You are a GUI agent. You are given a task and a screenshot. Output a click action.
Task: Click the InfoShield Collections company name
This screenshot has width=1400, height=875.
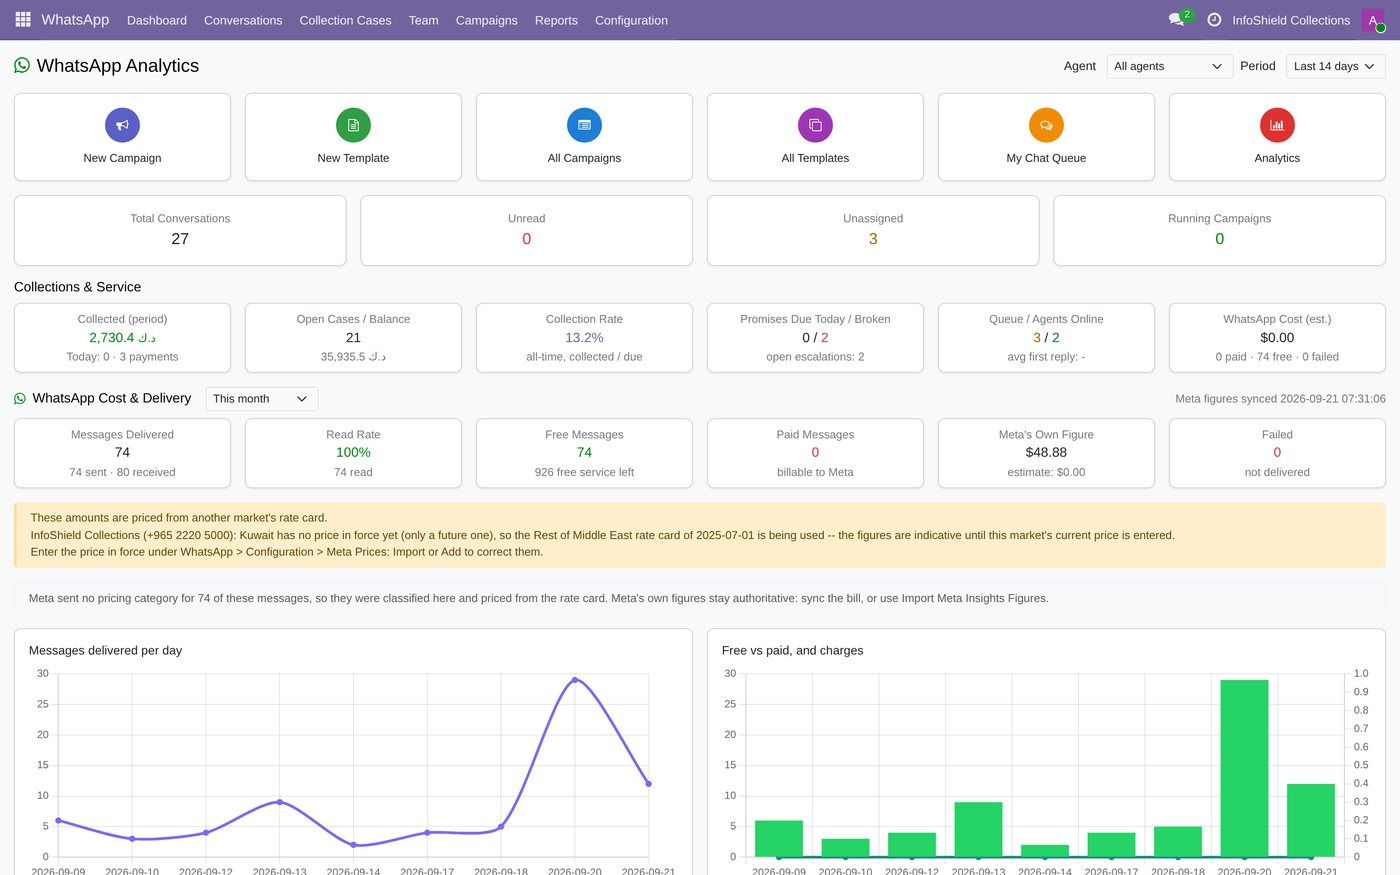point(1291,20)
